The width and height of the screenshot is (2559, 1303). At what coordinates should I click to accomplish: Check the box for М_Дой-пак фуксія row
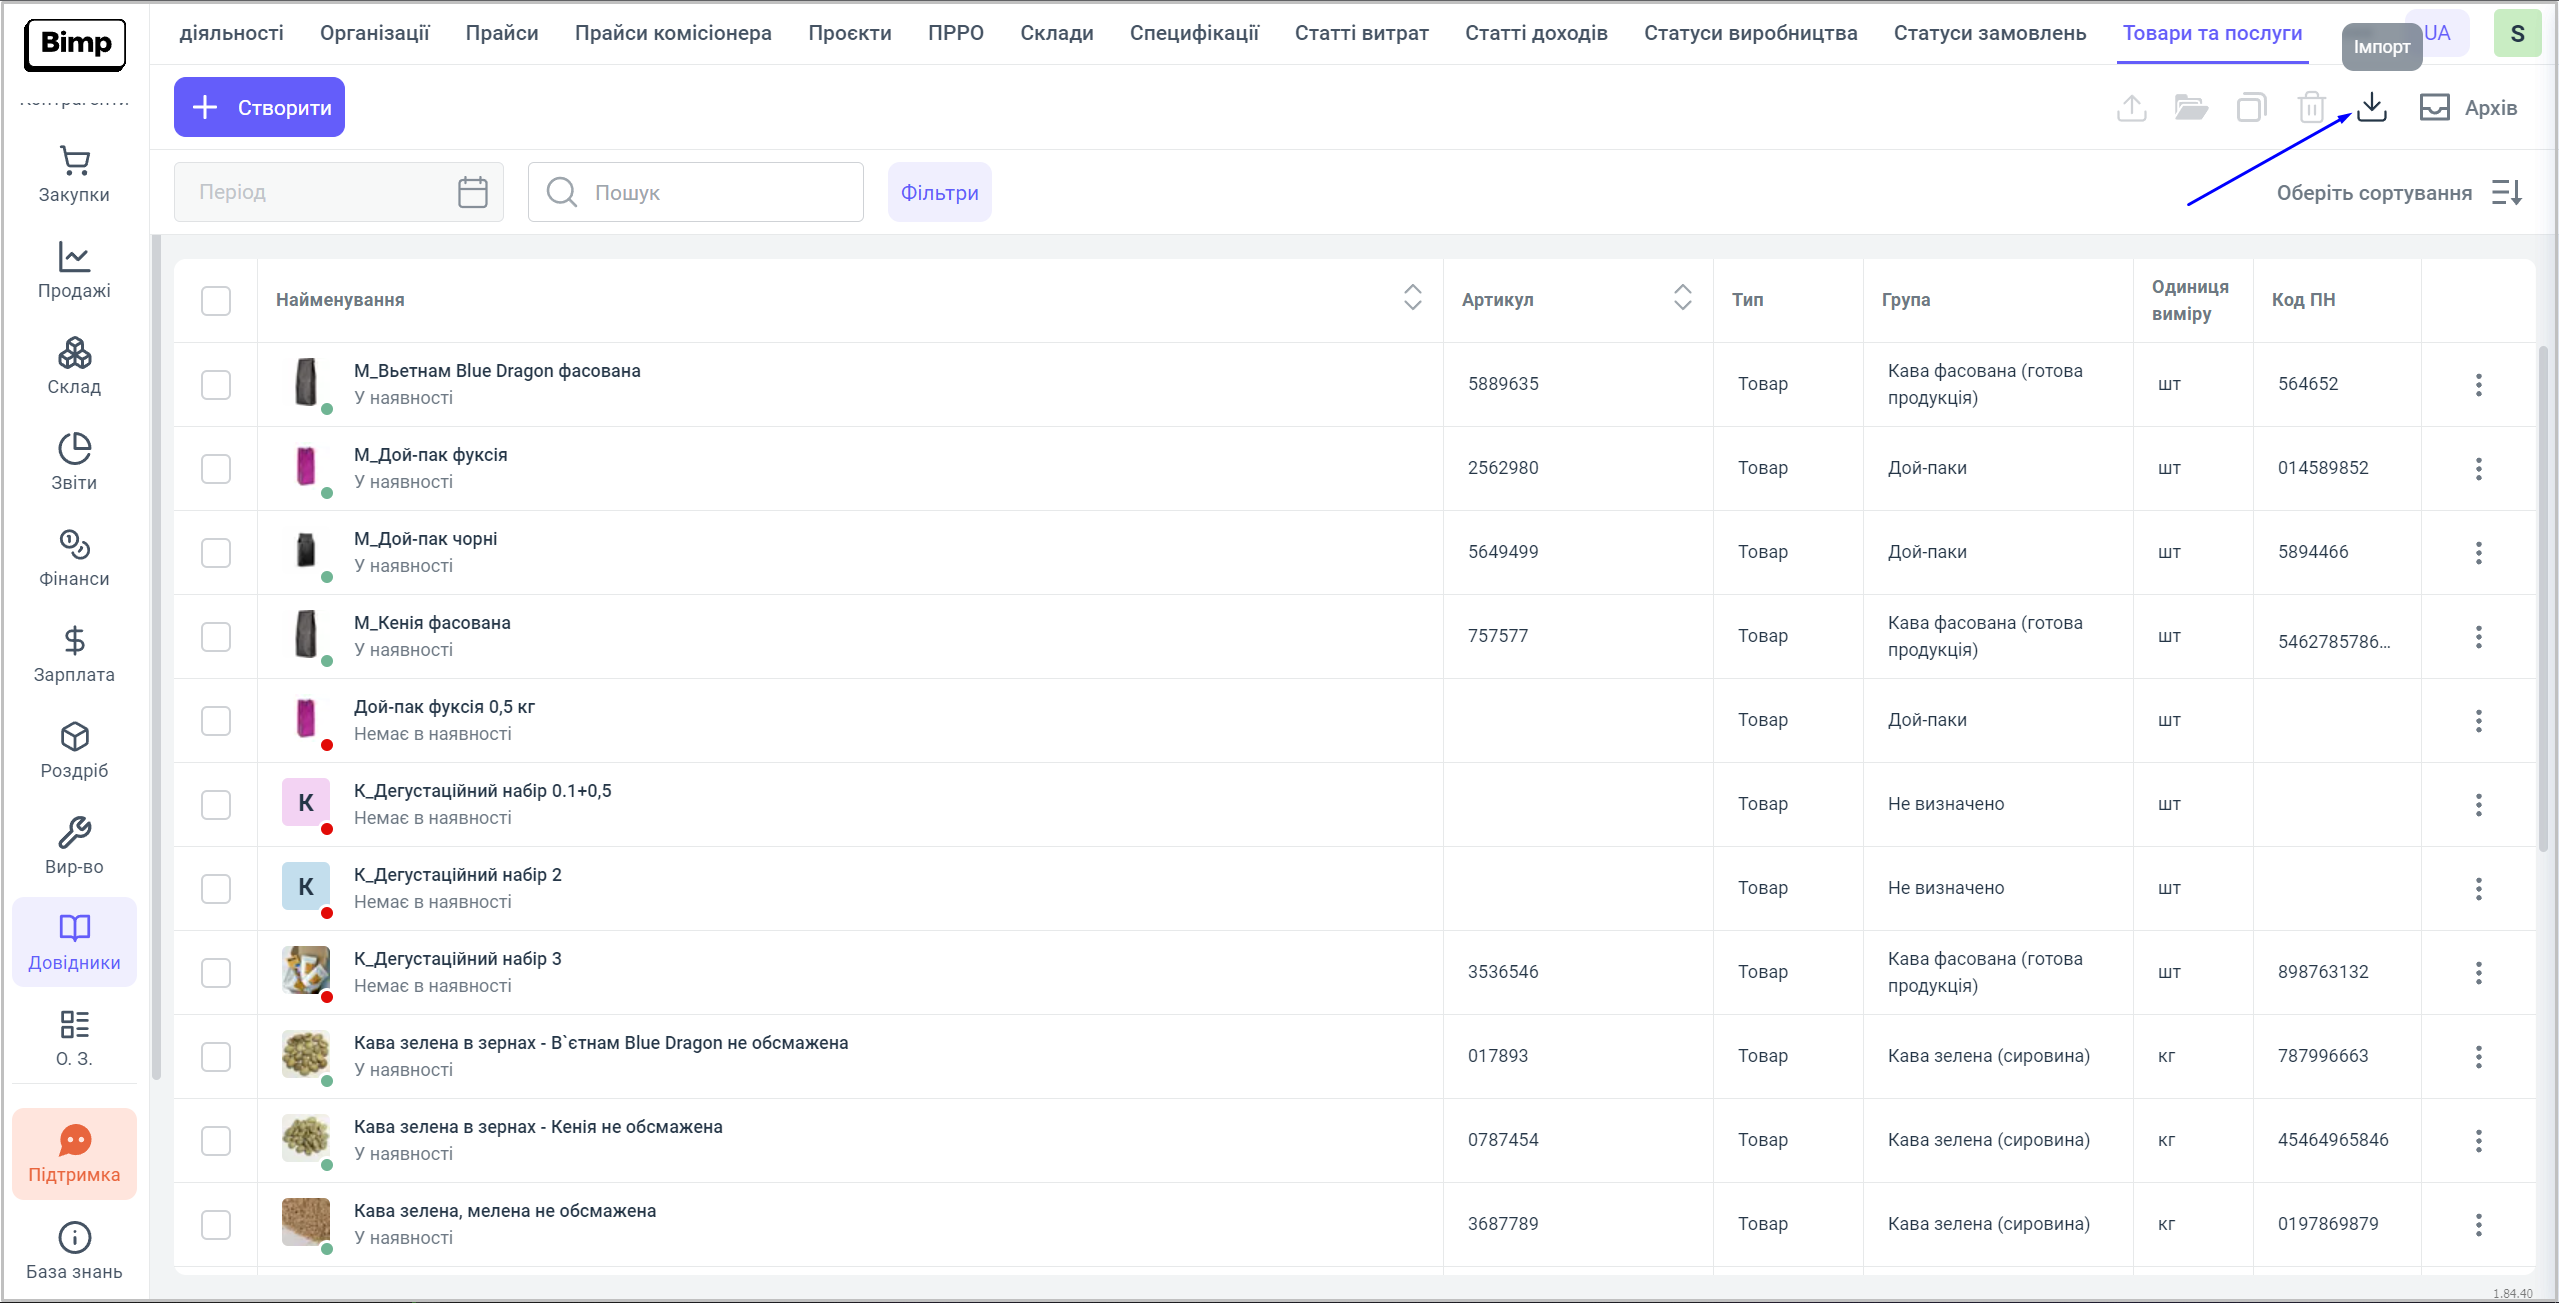(216, 468)
